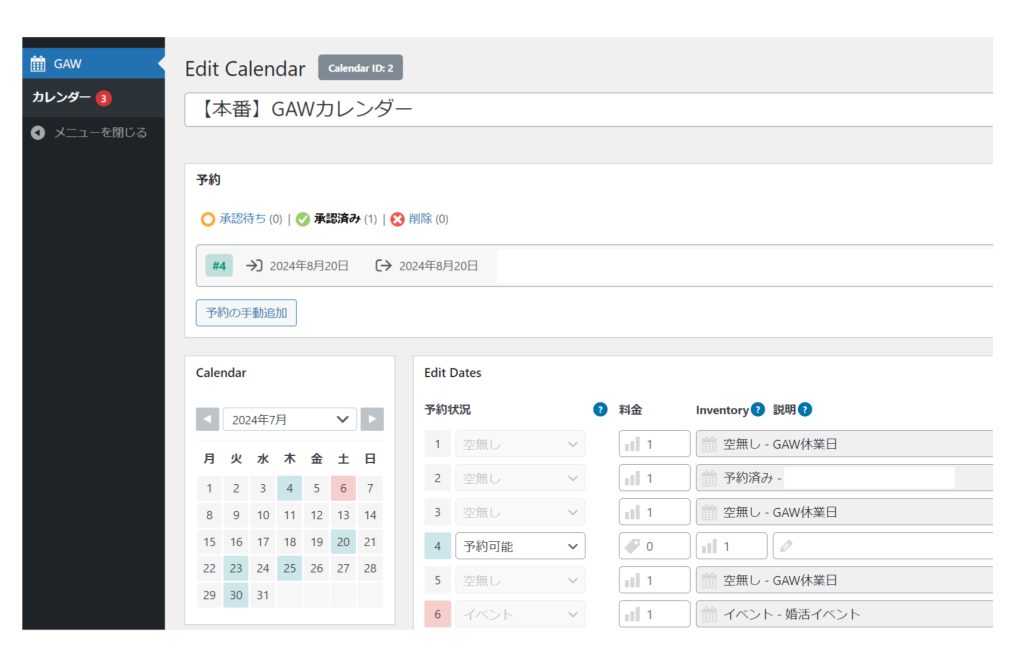Viewport: 1024px width, 672px height.
Task: Go to previous month with left arrow
Action: tap(207, 420)
